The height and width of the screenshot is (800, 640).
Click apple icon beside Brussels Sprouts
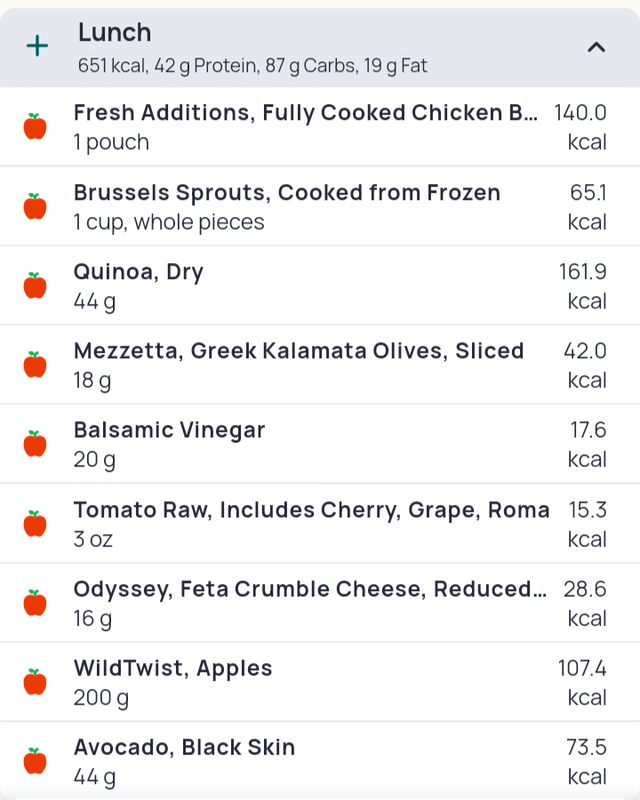tap(35, 206)
